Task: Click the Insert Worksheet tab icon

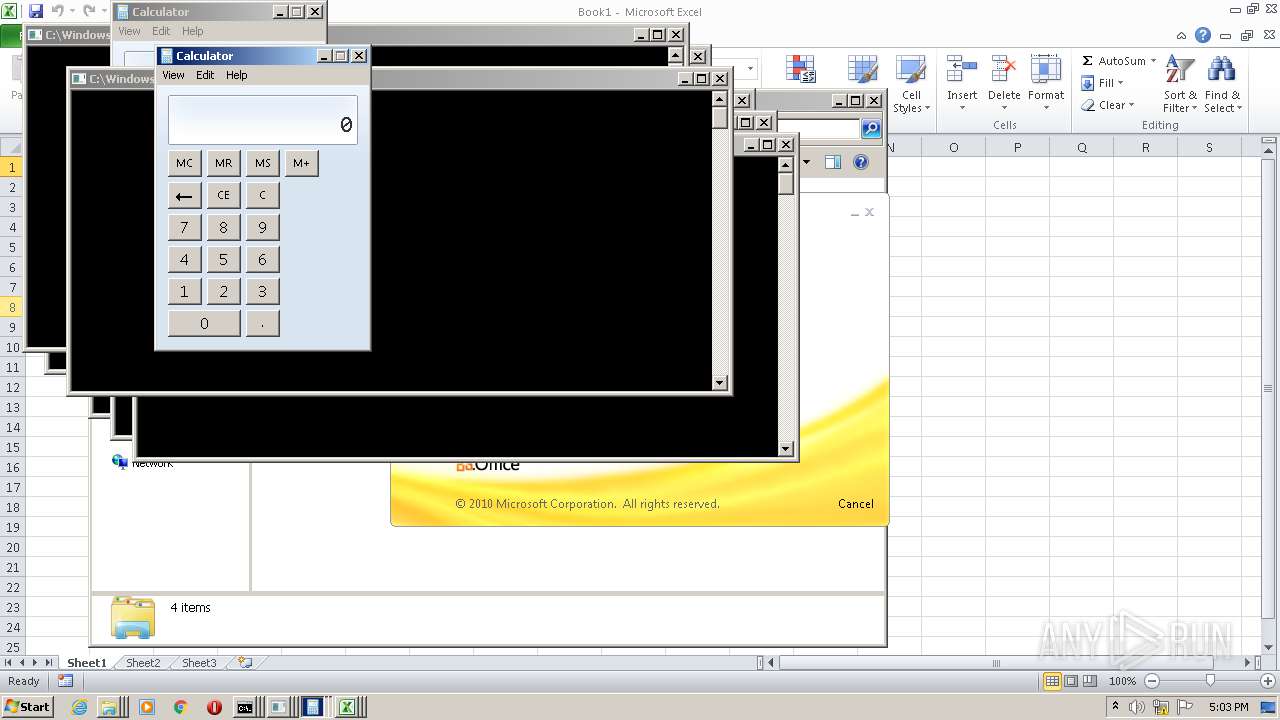Action: tap(245, 662)
